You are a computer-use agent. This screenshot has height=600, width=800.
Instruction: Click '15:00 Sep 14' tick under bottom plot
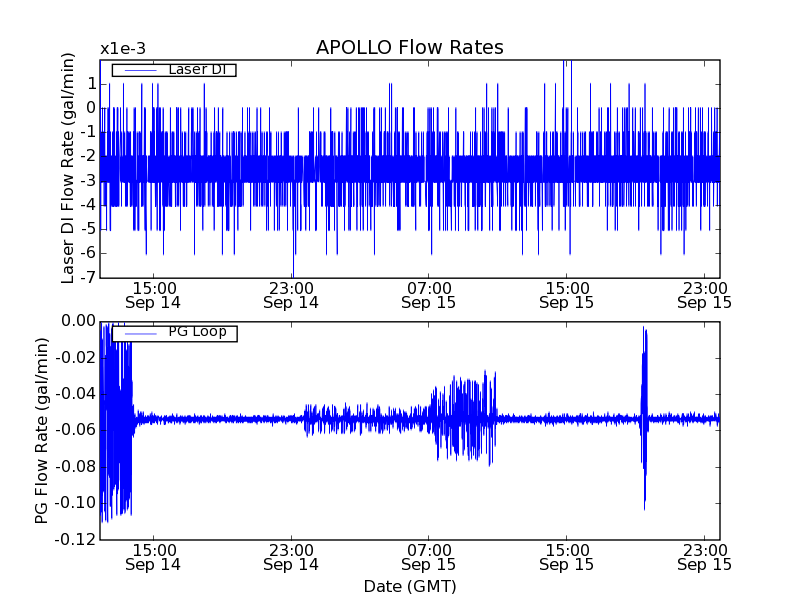[153, 558]
